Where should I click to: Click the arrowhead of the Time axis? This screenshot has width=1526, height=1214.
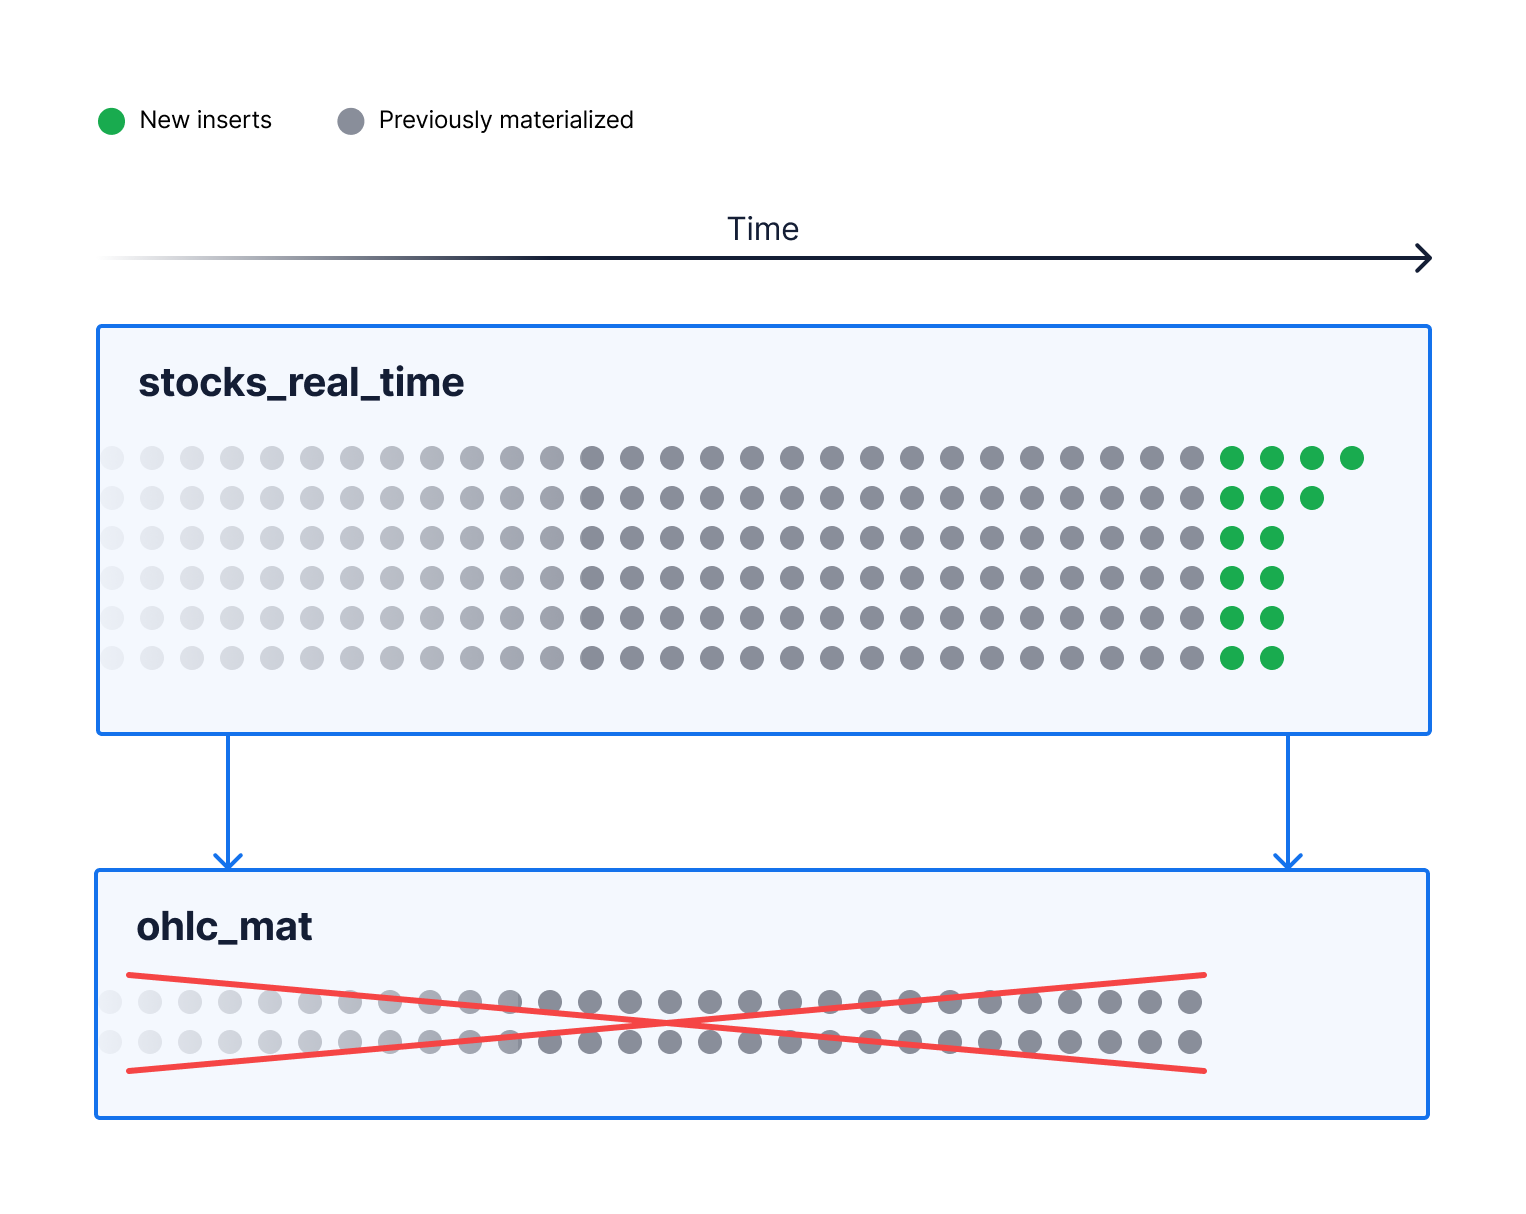coord(1424,258)
